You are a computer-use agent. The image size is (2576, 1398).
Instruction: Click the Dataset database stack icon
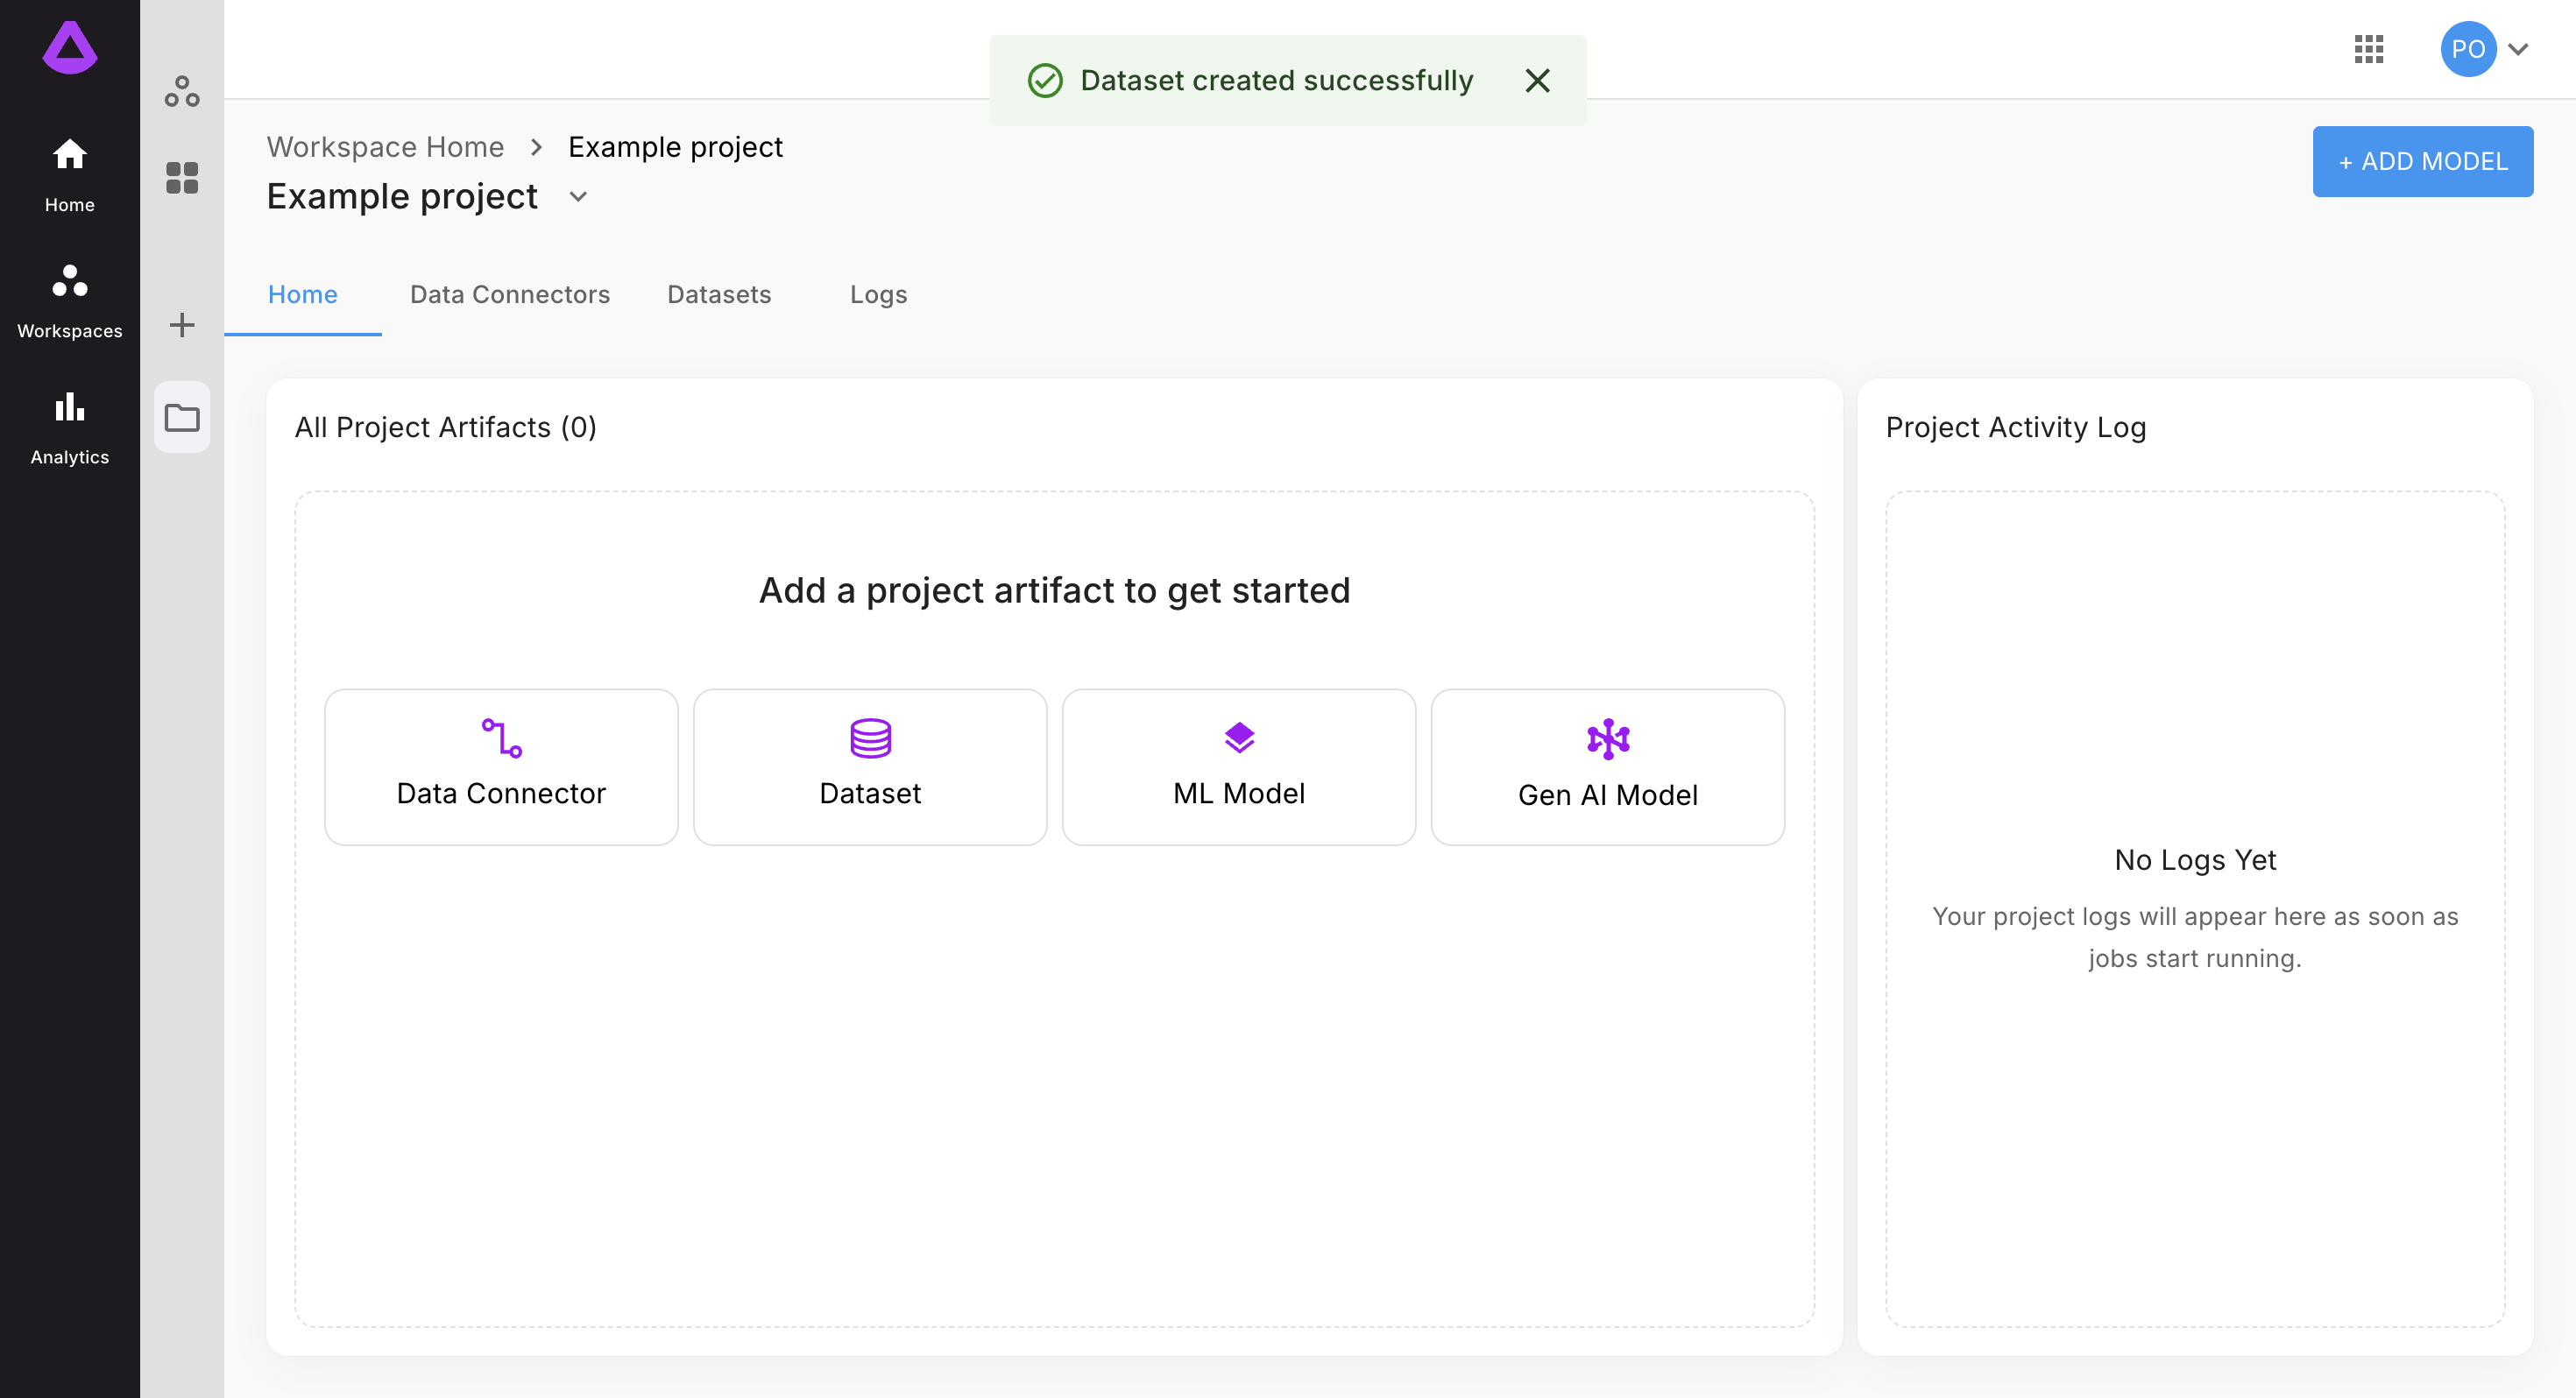870,738
